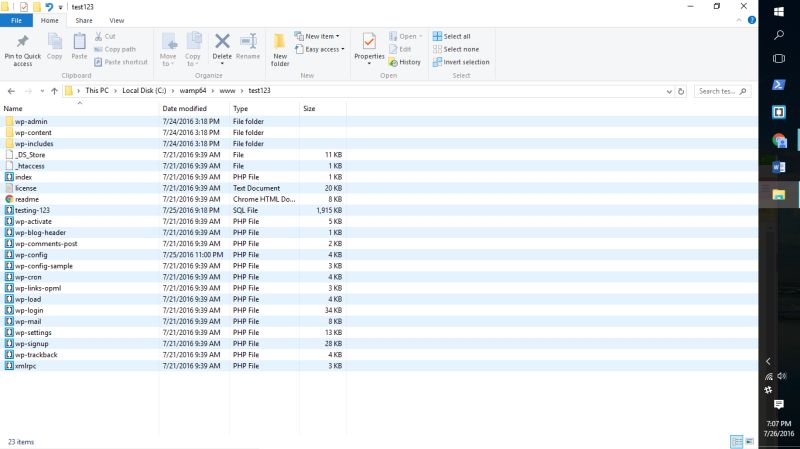
Task: Click the search box
Action: coord(722,91)
